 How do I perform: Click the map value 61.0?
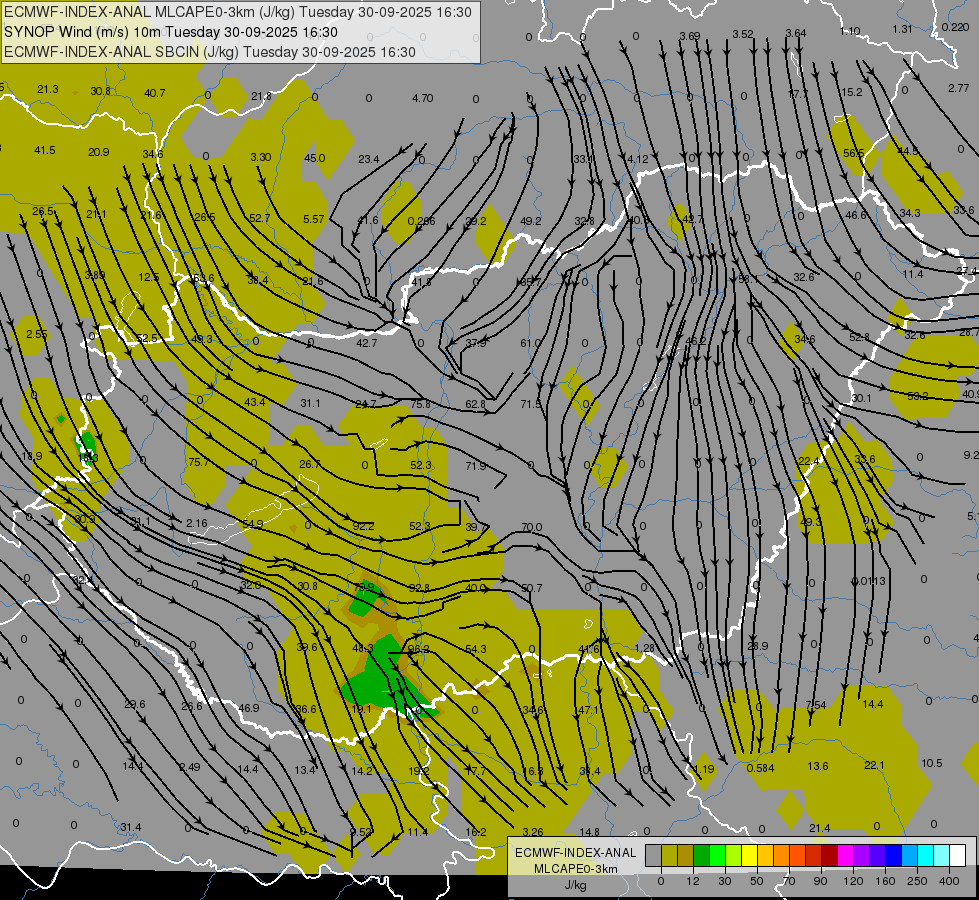[531, 343]
